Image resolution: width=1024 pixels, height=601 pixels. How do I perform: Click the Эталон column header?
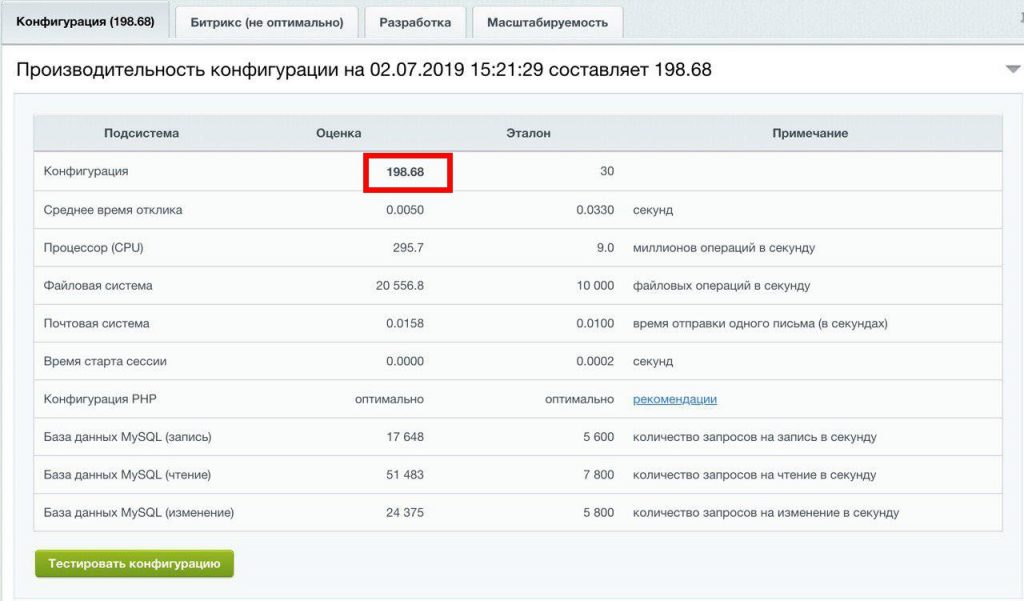click(528, 133)
